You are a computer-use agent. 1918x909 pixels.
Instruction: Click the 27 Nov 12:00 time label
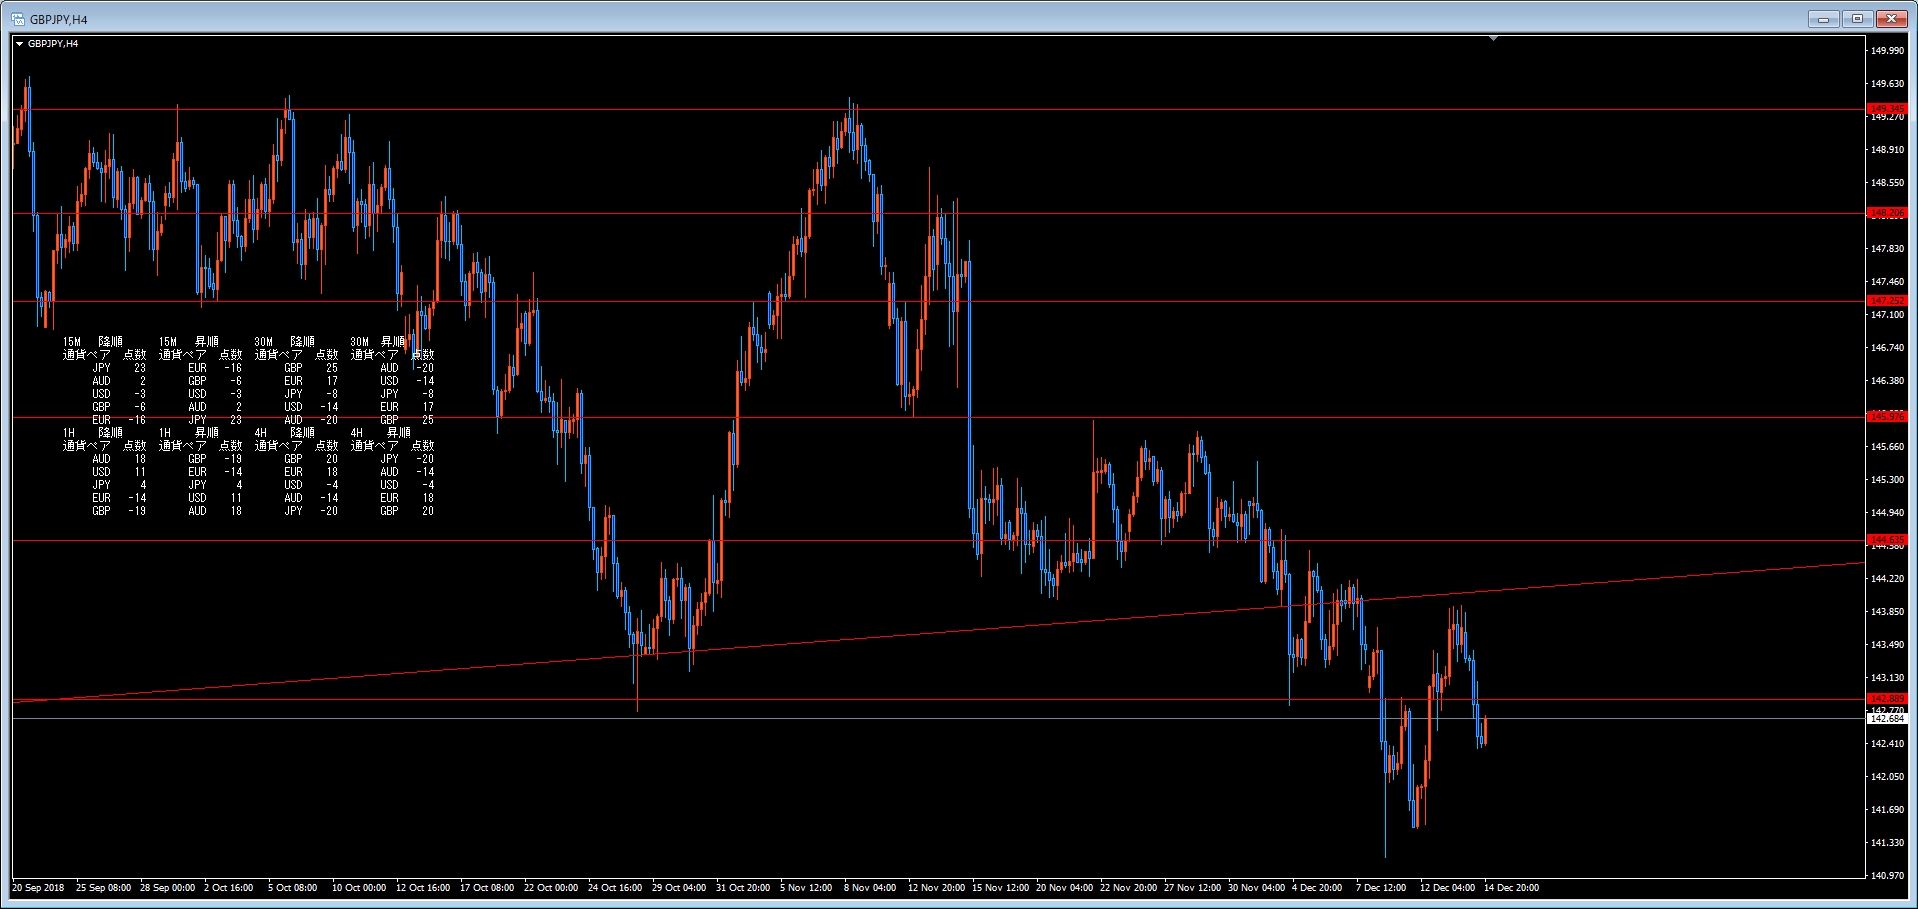[x=1192, y=888]
